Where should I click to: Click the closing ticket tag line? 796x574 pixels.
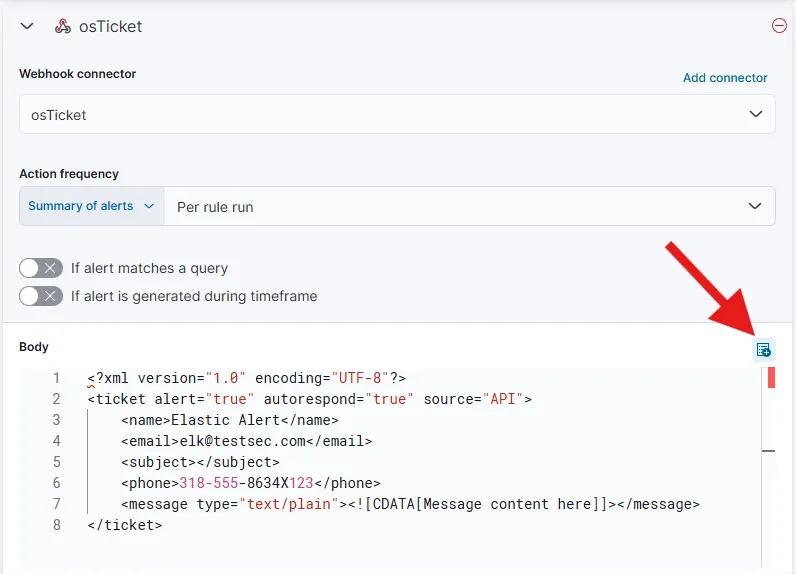tap(124, 525)
